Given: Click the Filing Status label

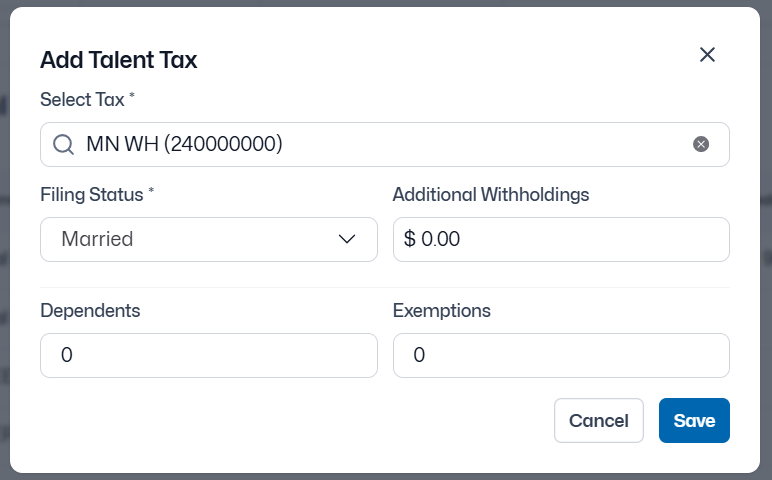Looking at the screenshot, I should tap(92, 195).
